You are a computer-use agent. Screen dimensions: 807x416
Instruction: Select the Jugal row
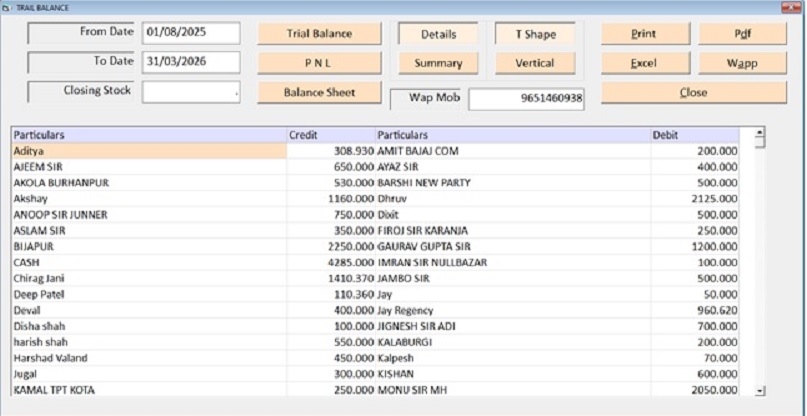pos(149,374)
